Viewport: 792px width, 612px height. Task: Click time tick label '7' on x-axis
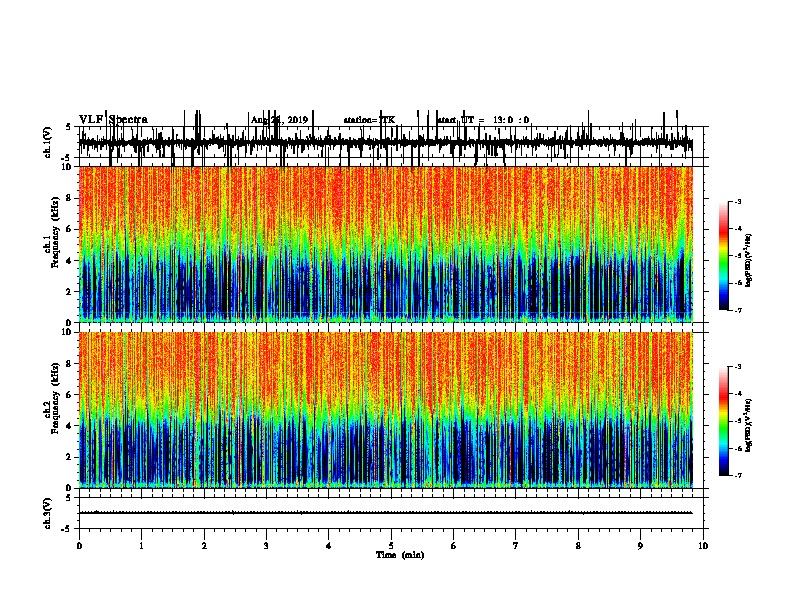[516, 546]
